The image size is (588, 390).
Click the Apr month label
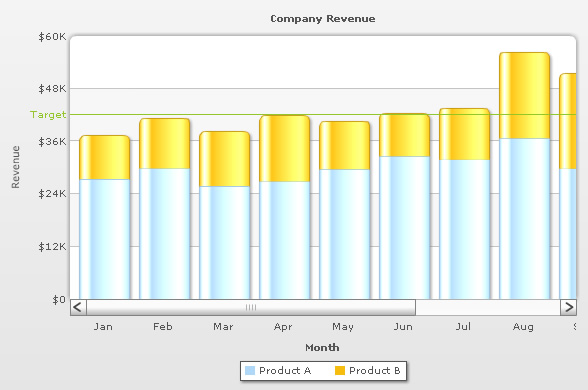point(283,327)
